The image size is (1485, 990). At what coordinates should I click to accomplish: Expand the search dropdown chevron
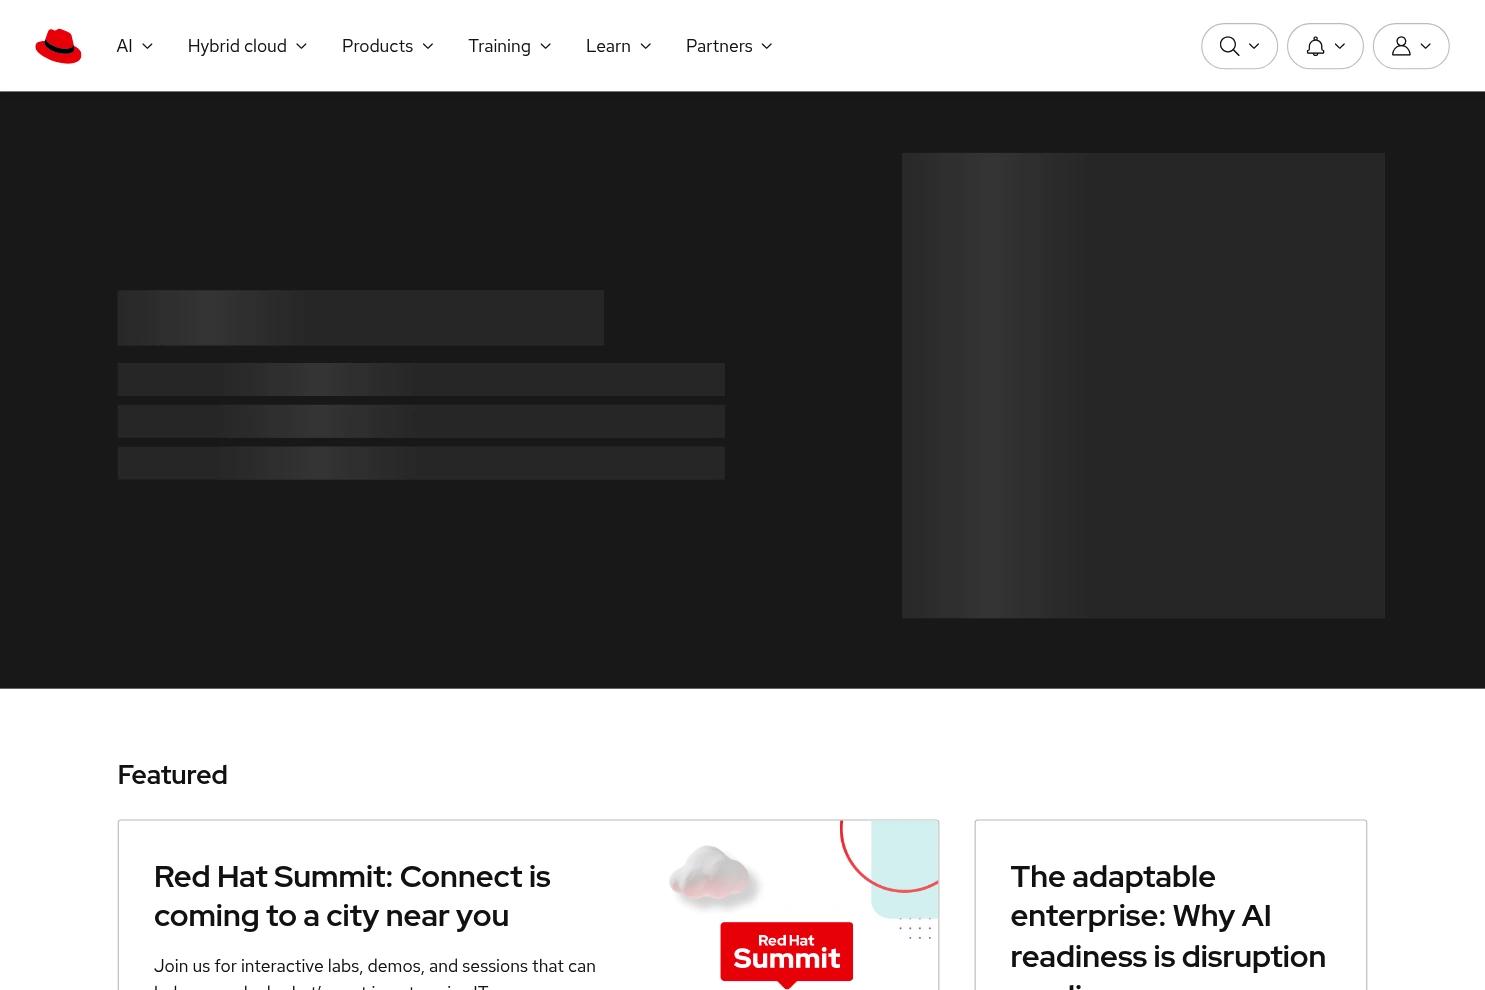coord(1254,46)
